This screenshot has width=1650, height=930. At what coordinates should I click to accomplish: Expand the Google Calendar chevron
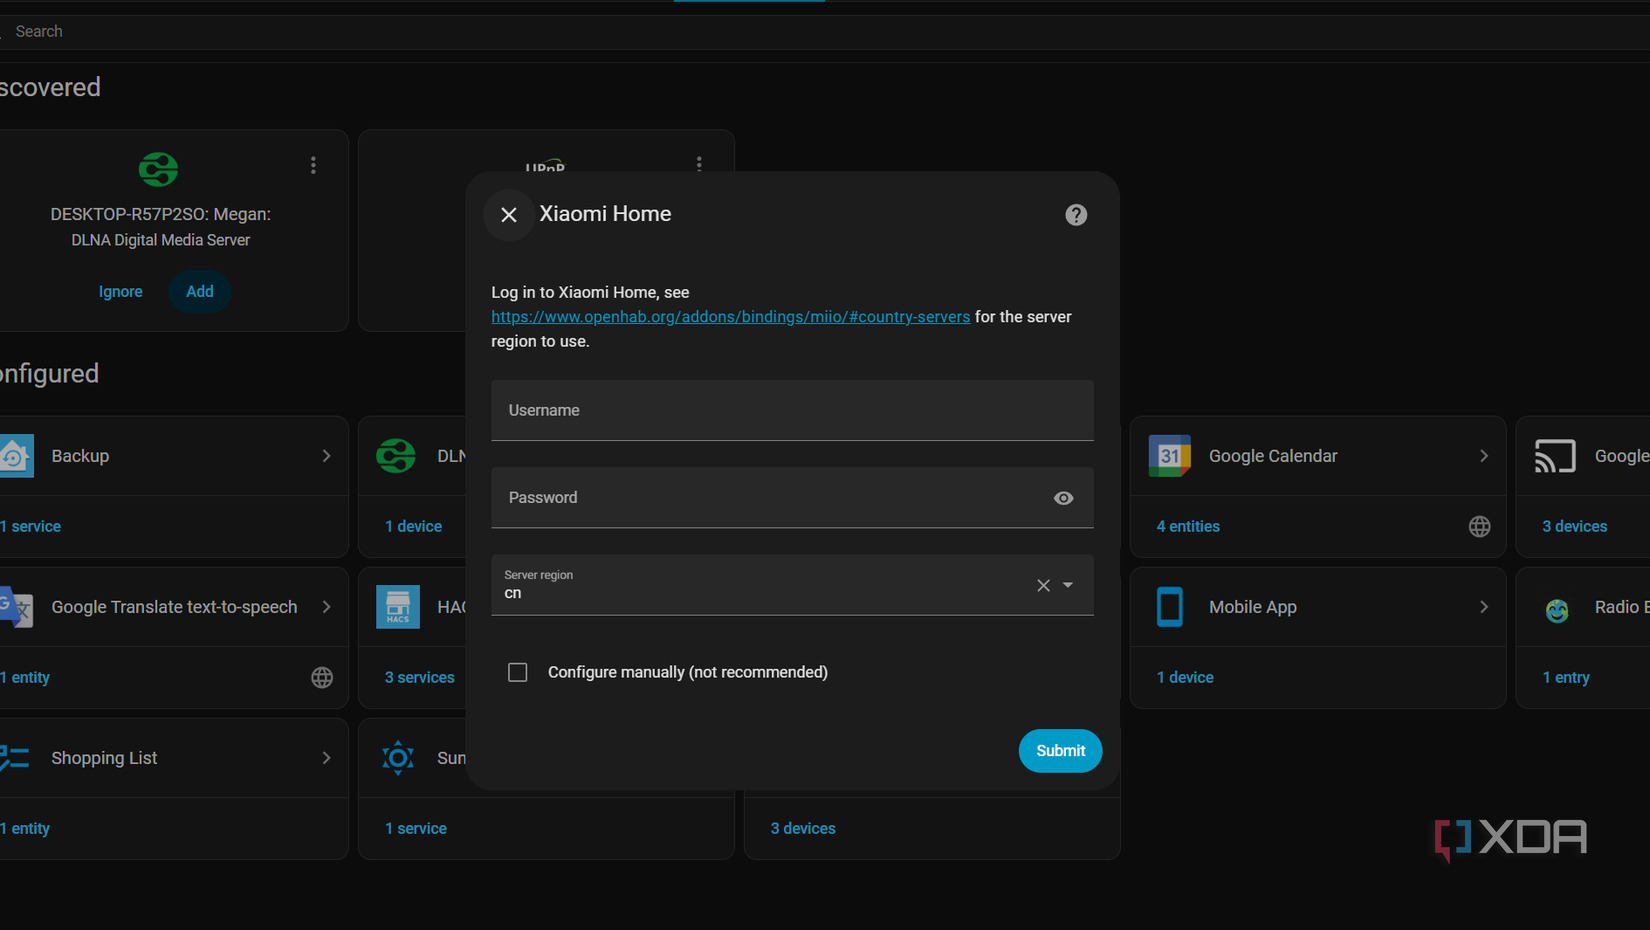pyautogui.click(x=1484, y=456)
